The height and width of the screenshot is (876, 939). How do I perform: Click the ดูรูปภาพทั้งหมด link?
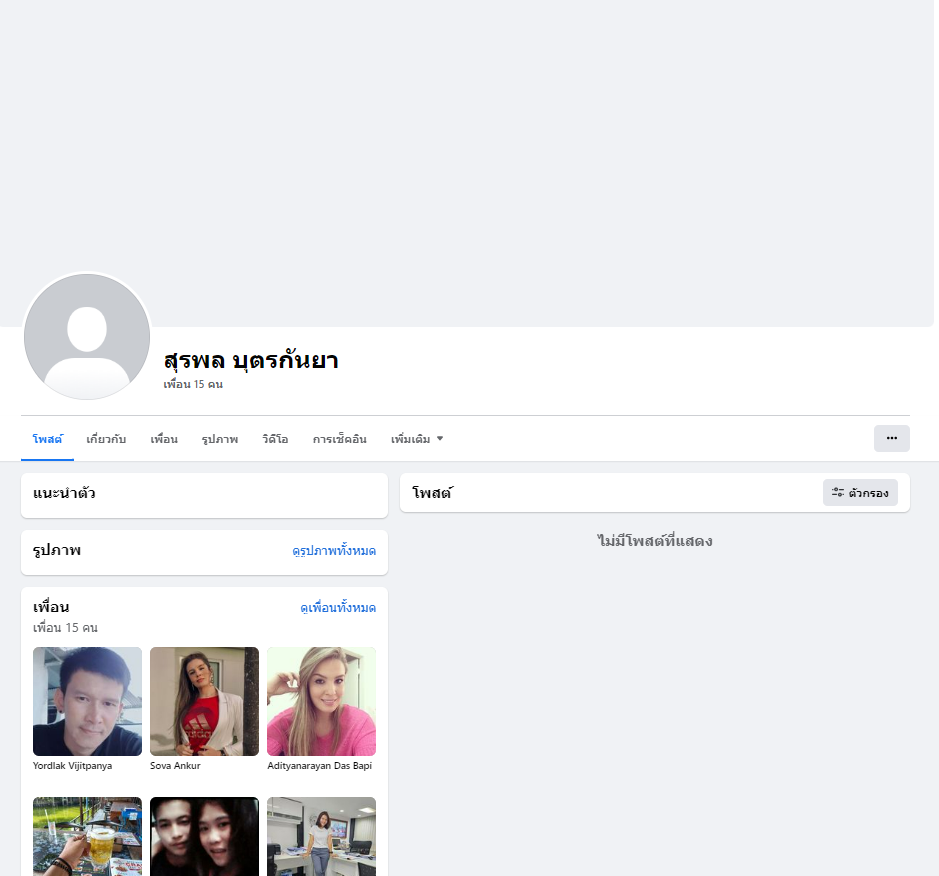tap(334, 550)
